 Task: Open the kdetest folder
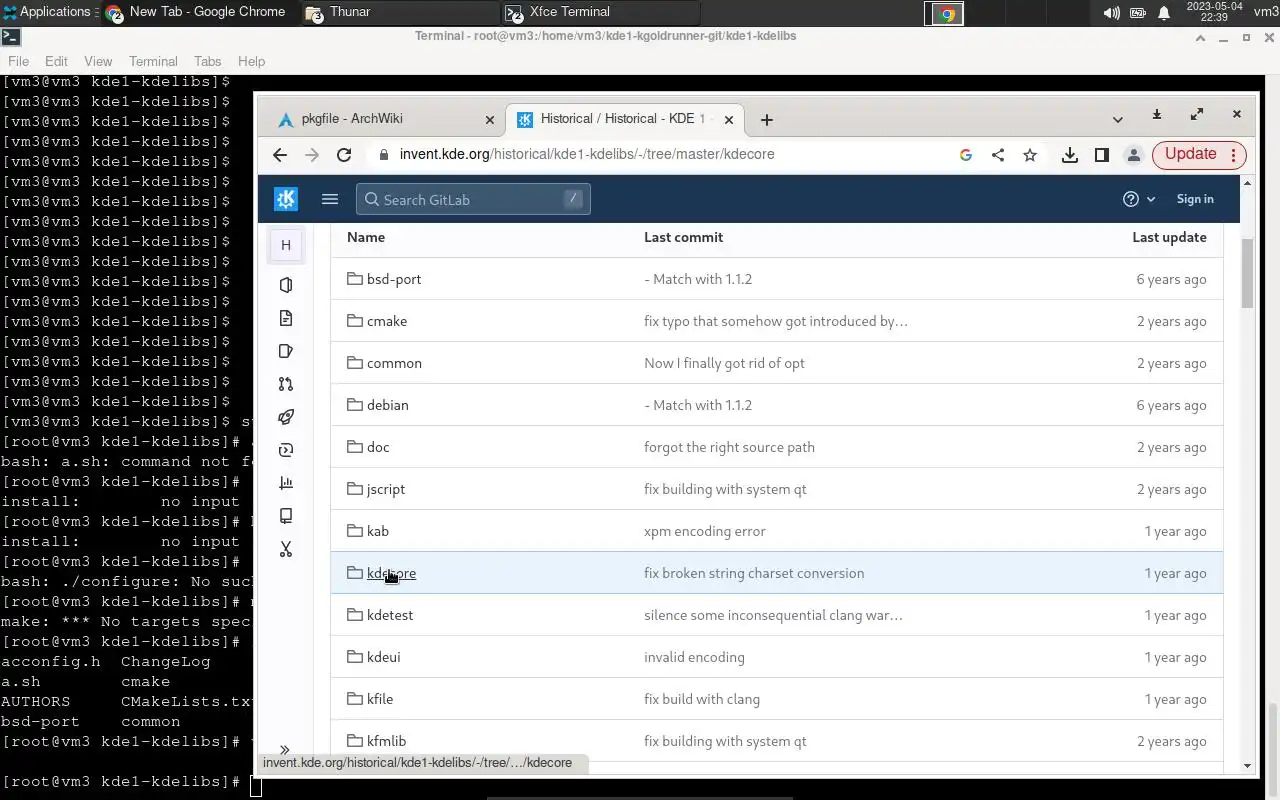click(x=390, y=615)
